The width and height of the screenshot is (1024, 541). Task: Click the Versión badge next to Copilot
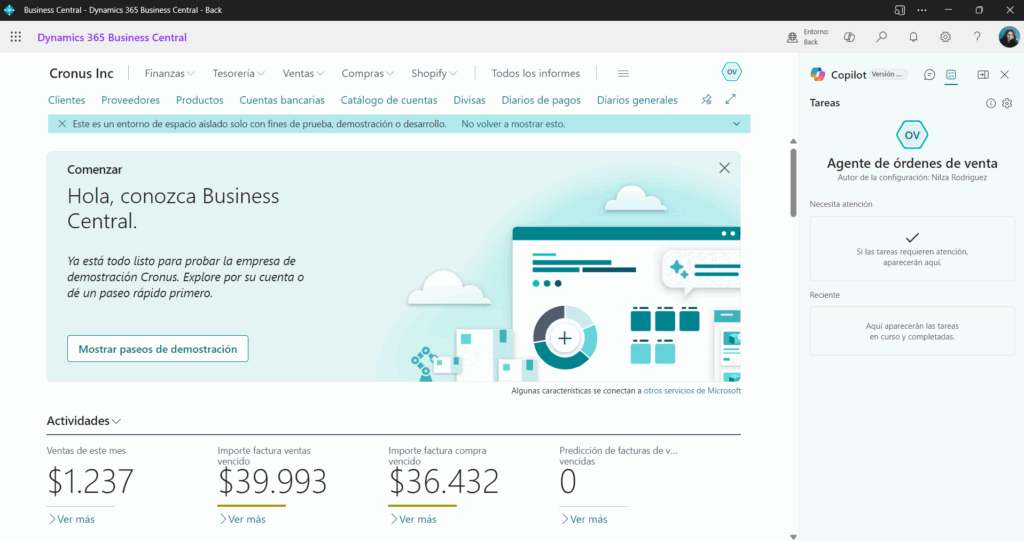pyautogui.click(x=887, y=74)
